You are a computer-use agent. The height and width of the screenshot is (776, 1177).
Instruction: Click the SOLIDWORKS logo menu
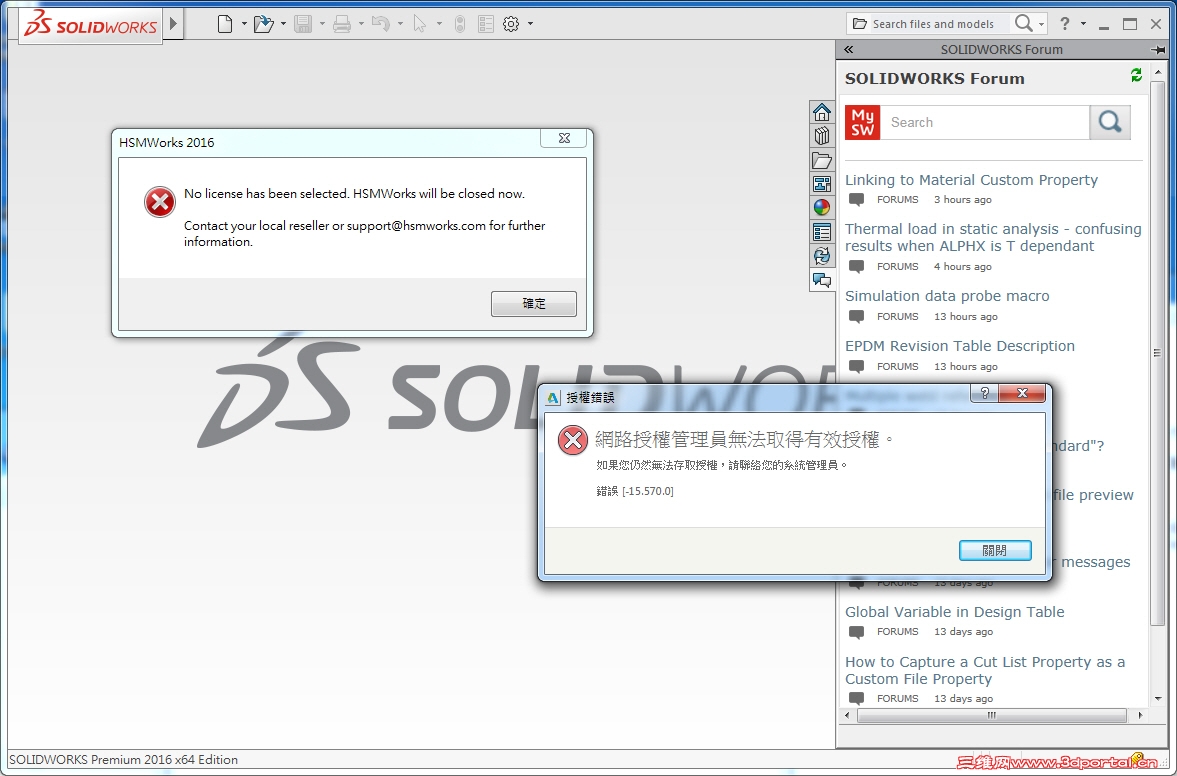coord(91,26)
